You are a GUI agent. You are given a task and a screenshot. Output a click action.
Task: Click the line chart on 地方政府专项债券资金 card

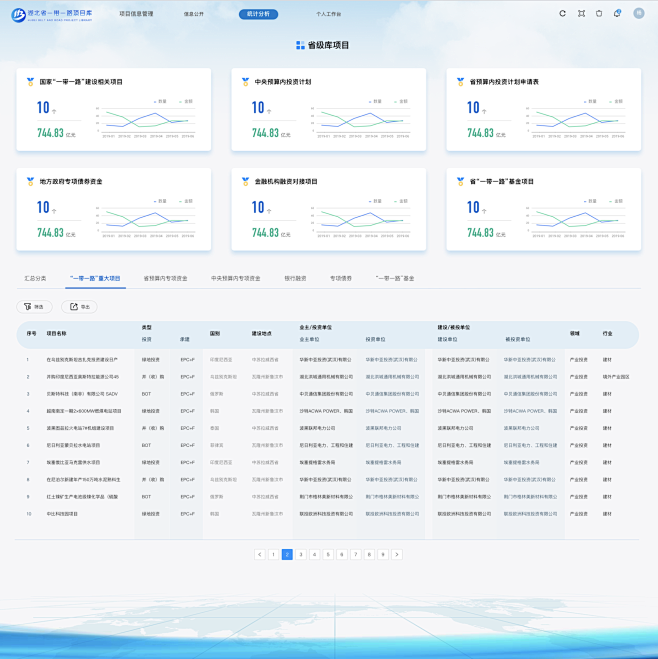[x=145, y=222]
